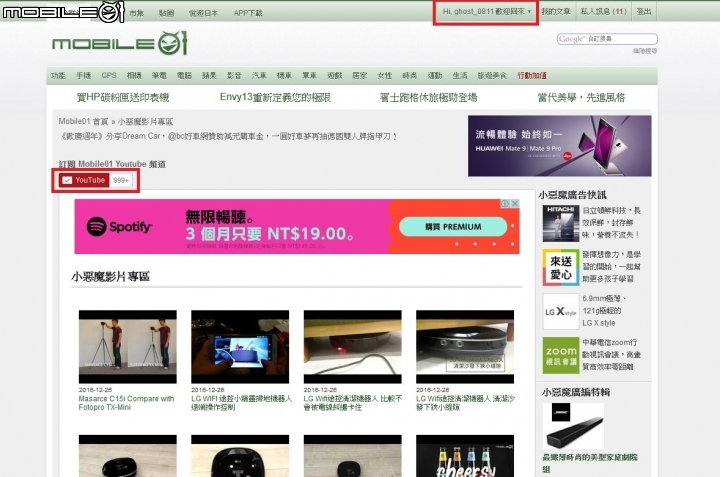The height and width of the screenshot is (477, 720).
Task: Click the 進階搜尋 link under search
Action: pos(645,51)
